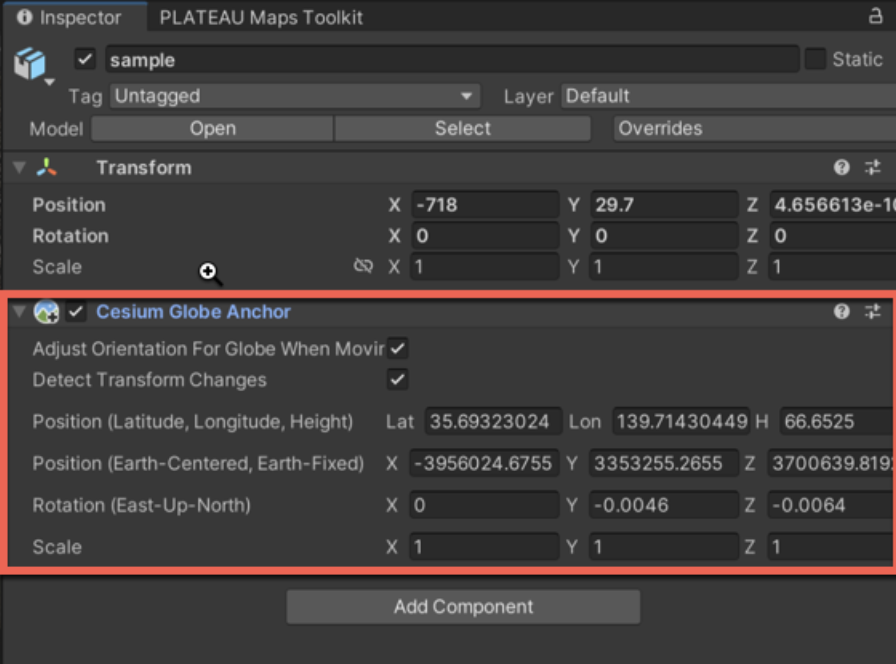Click the Model Open button
This screenshot has width=896, height=664.
click(213, 129)
